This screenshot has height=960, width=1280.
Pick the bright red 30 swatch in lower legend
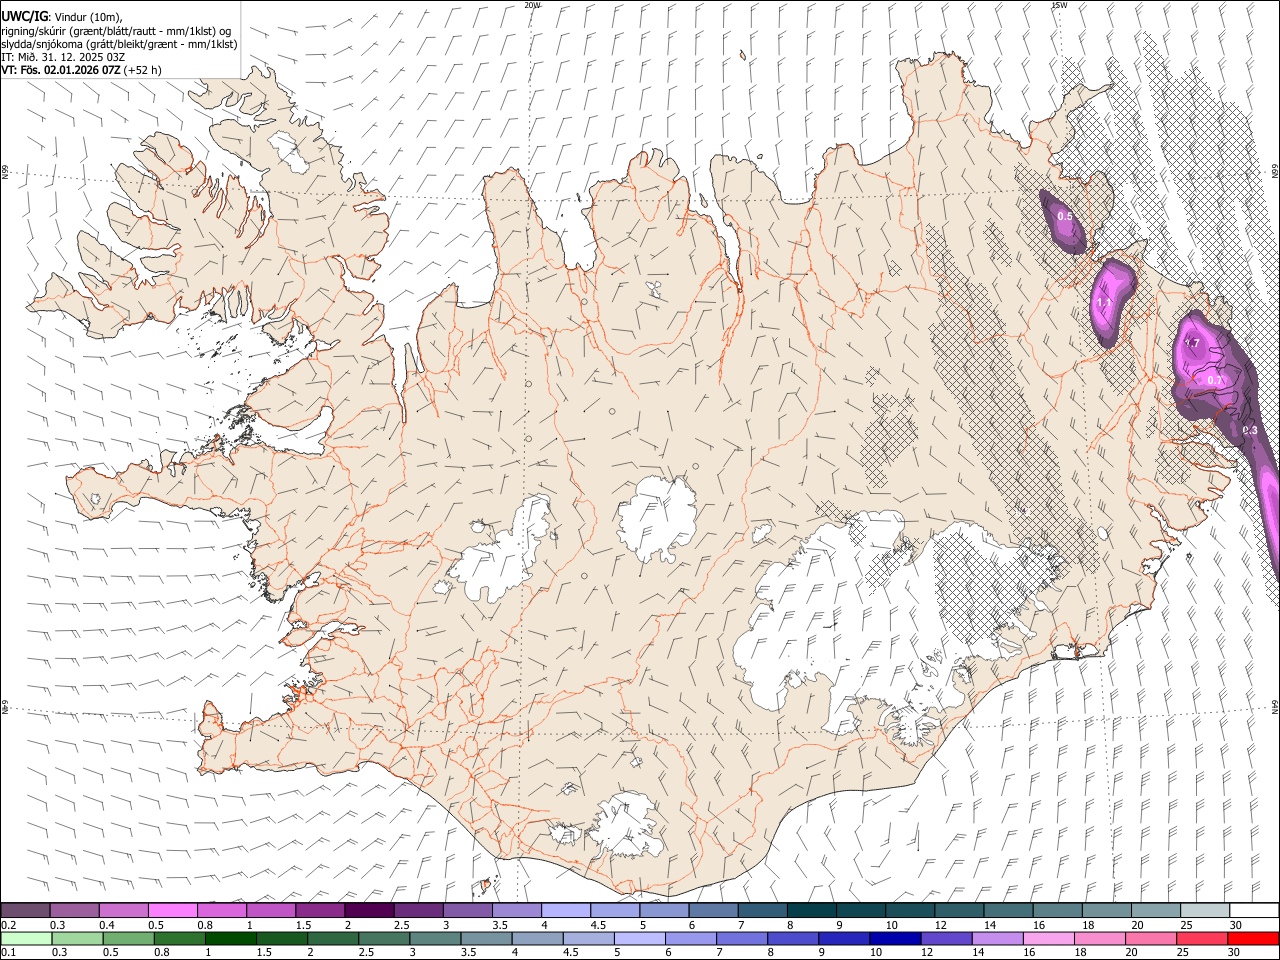(1253, 938)
